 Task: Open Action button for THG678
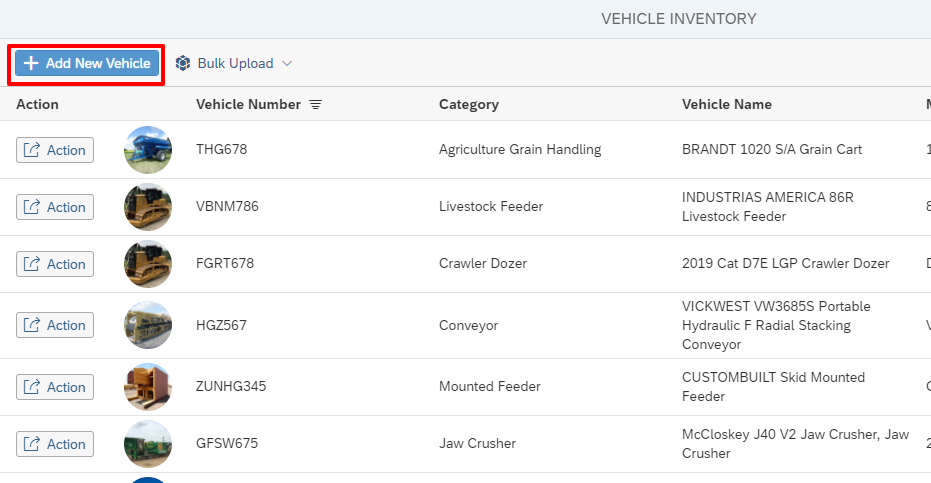[55, 150]
